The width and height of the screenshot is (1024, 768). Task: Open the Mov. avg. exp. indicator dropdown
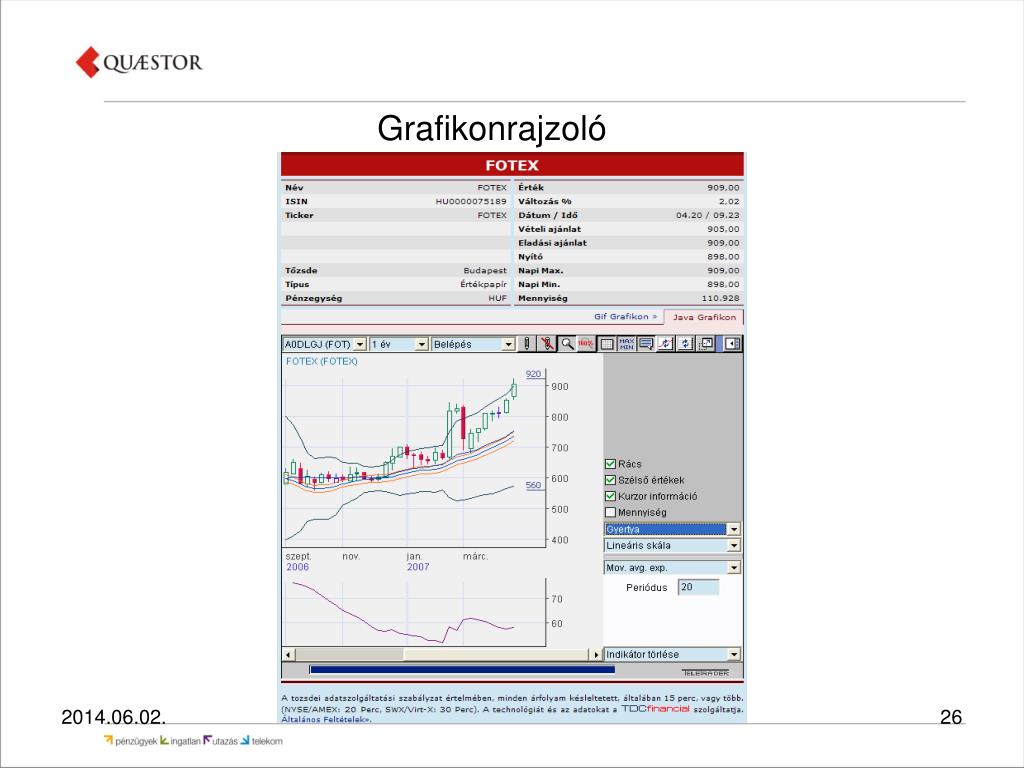(x=672, y=568)
